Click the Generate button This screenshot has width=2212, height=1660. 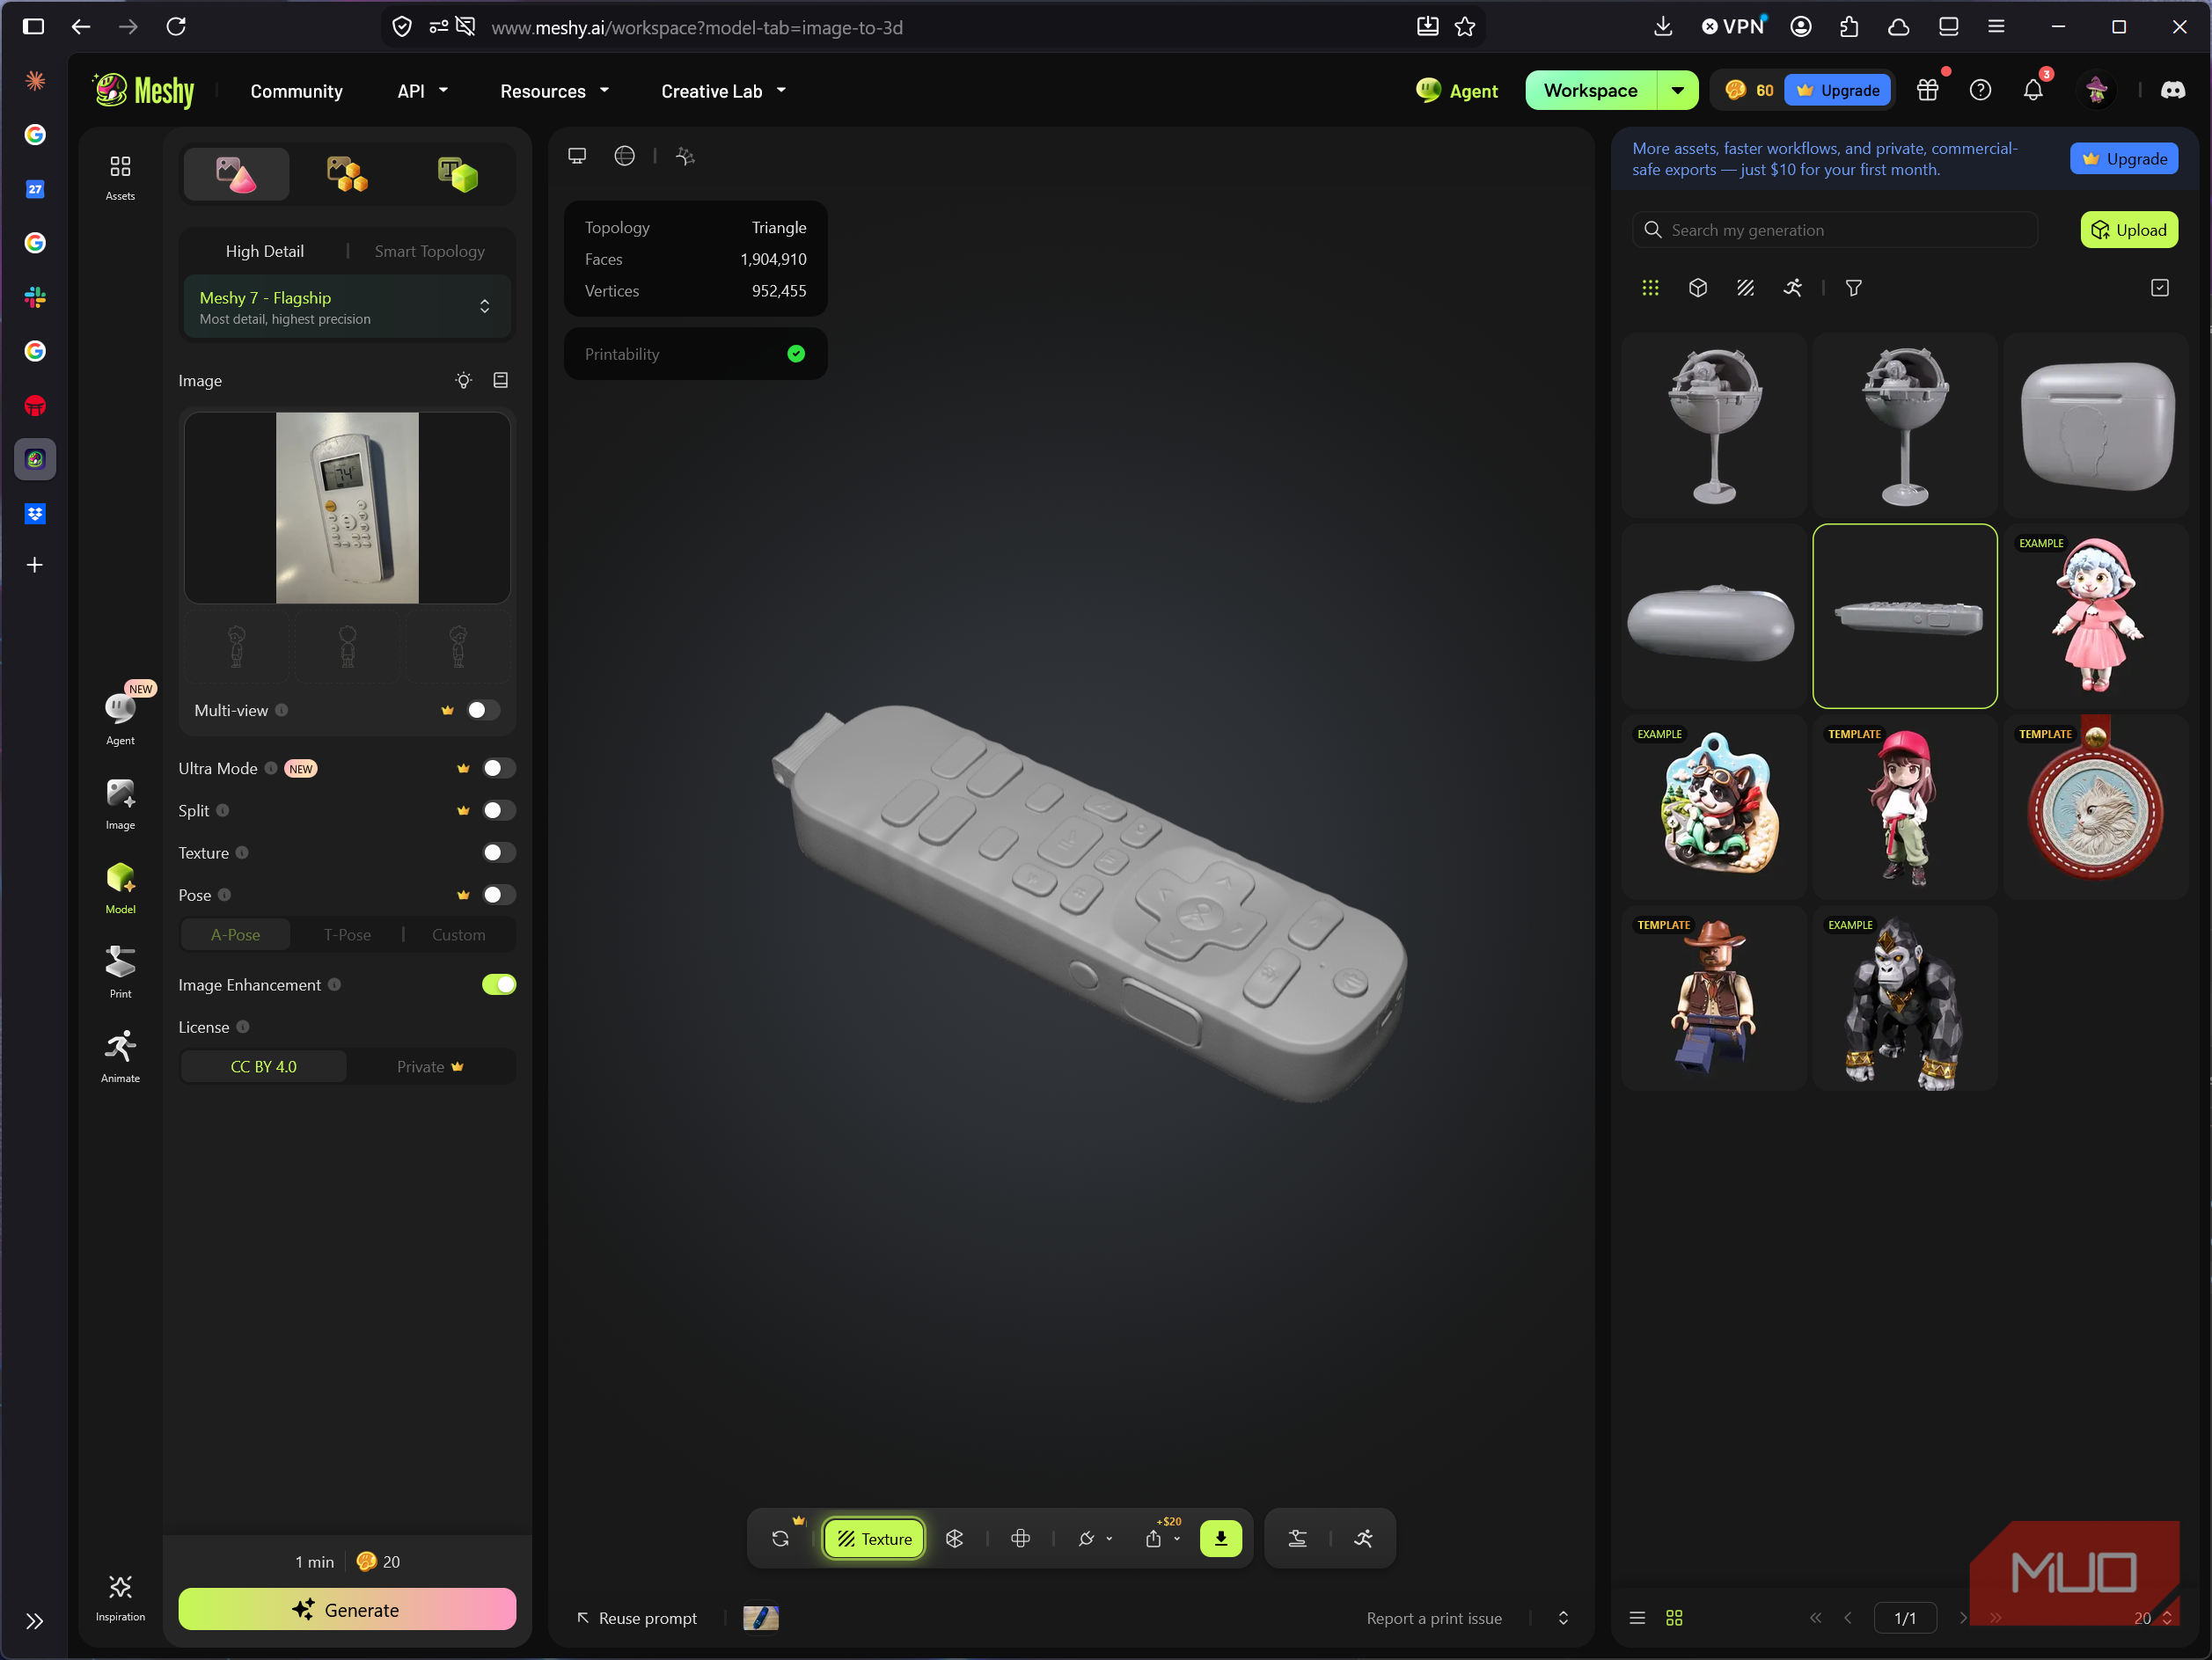pyautogui.click(x=347, y=1609)
